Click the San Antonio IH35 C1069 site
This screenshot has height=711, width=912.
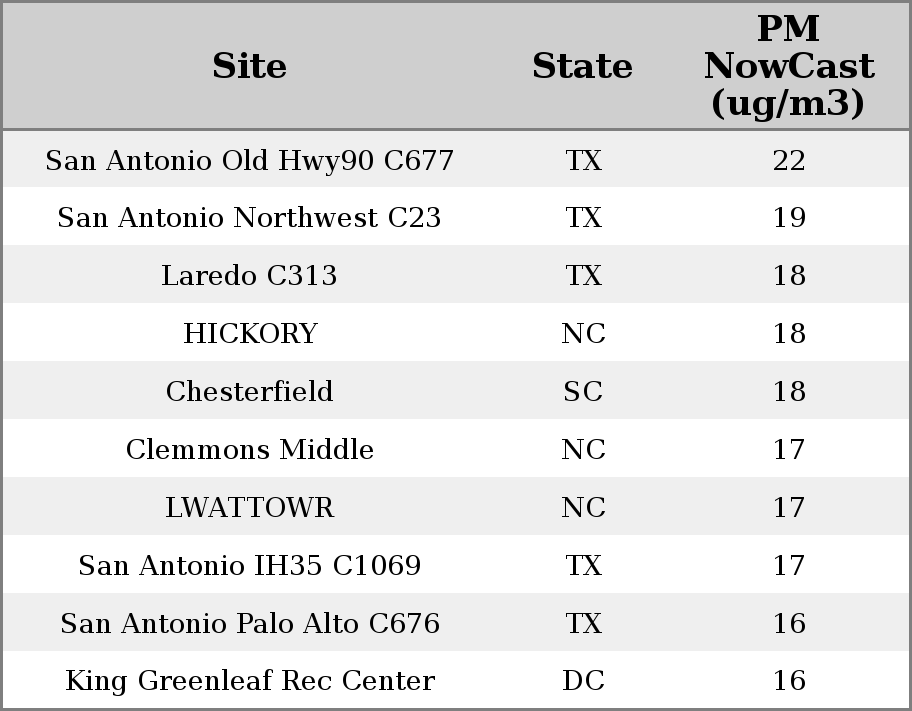coord(249,566)
